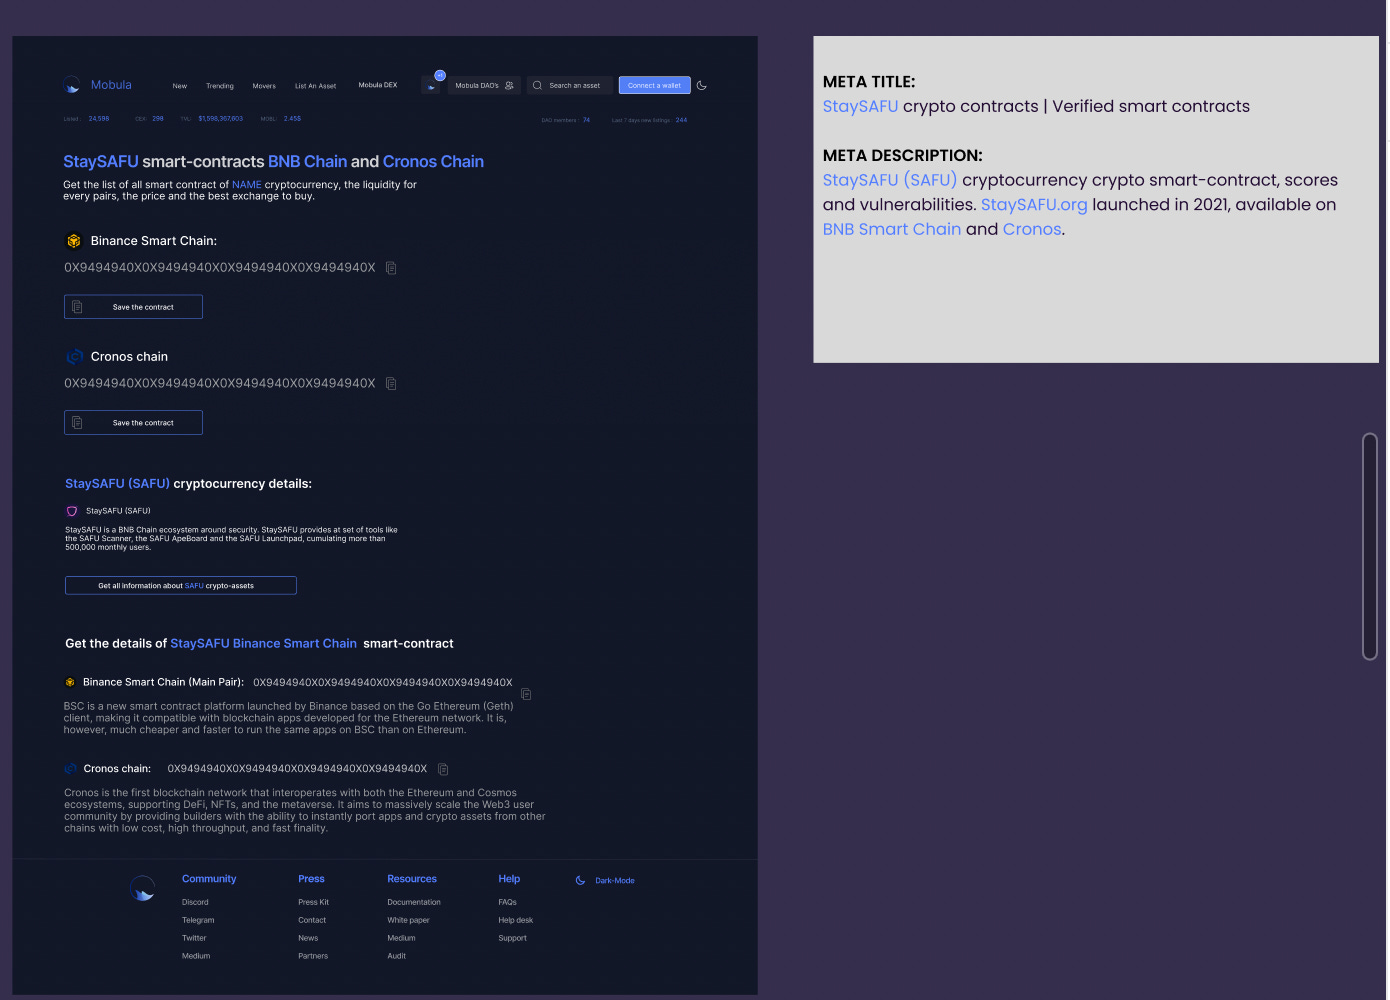The image size is (1390, 1000).
Task: Click 'Cronos Chain' in the page heading
Action: 433,162
